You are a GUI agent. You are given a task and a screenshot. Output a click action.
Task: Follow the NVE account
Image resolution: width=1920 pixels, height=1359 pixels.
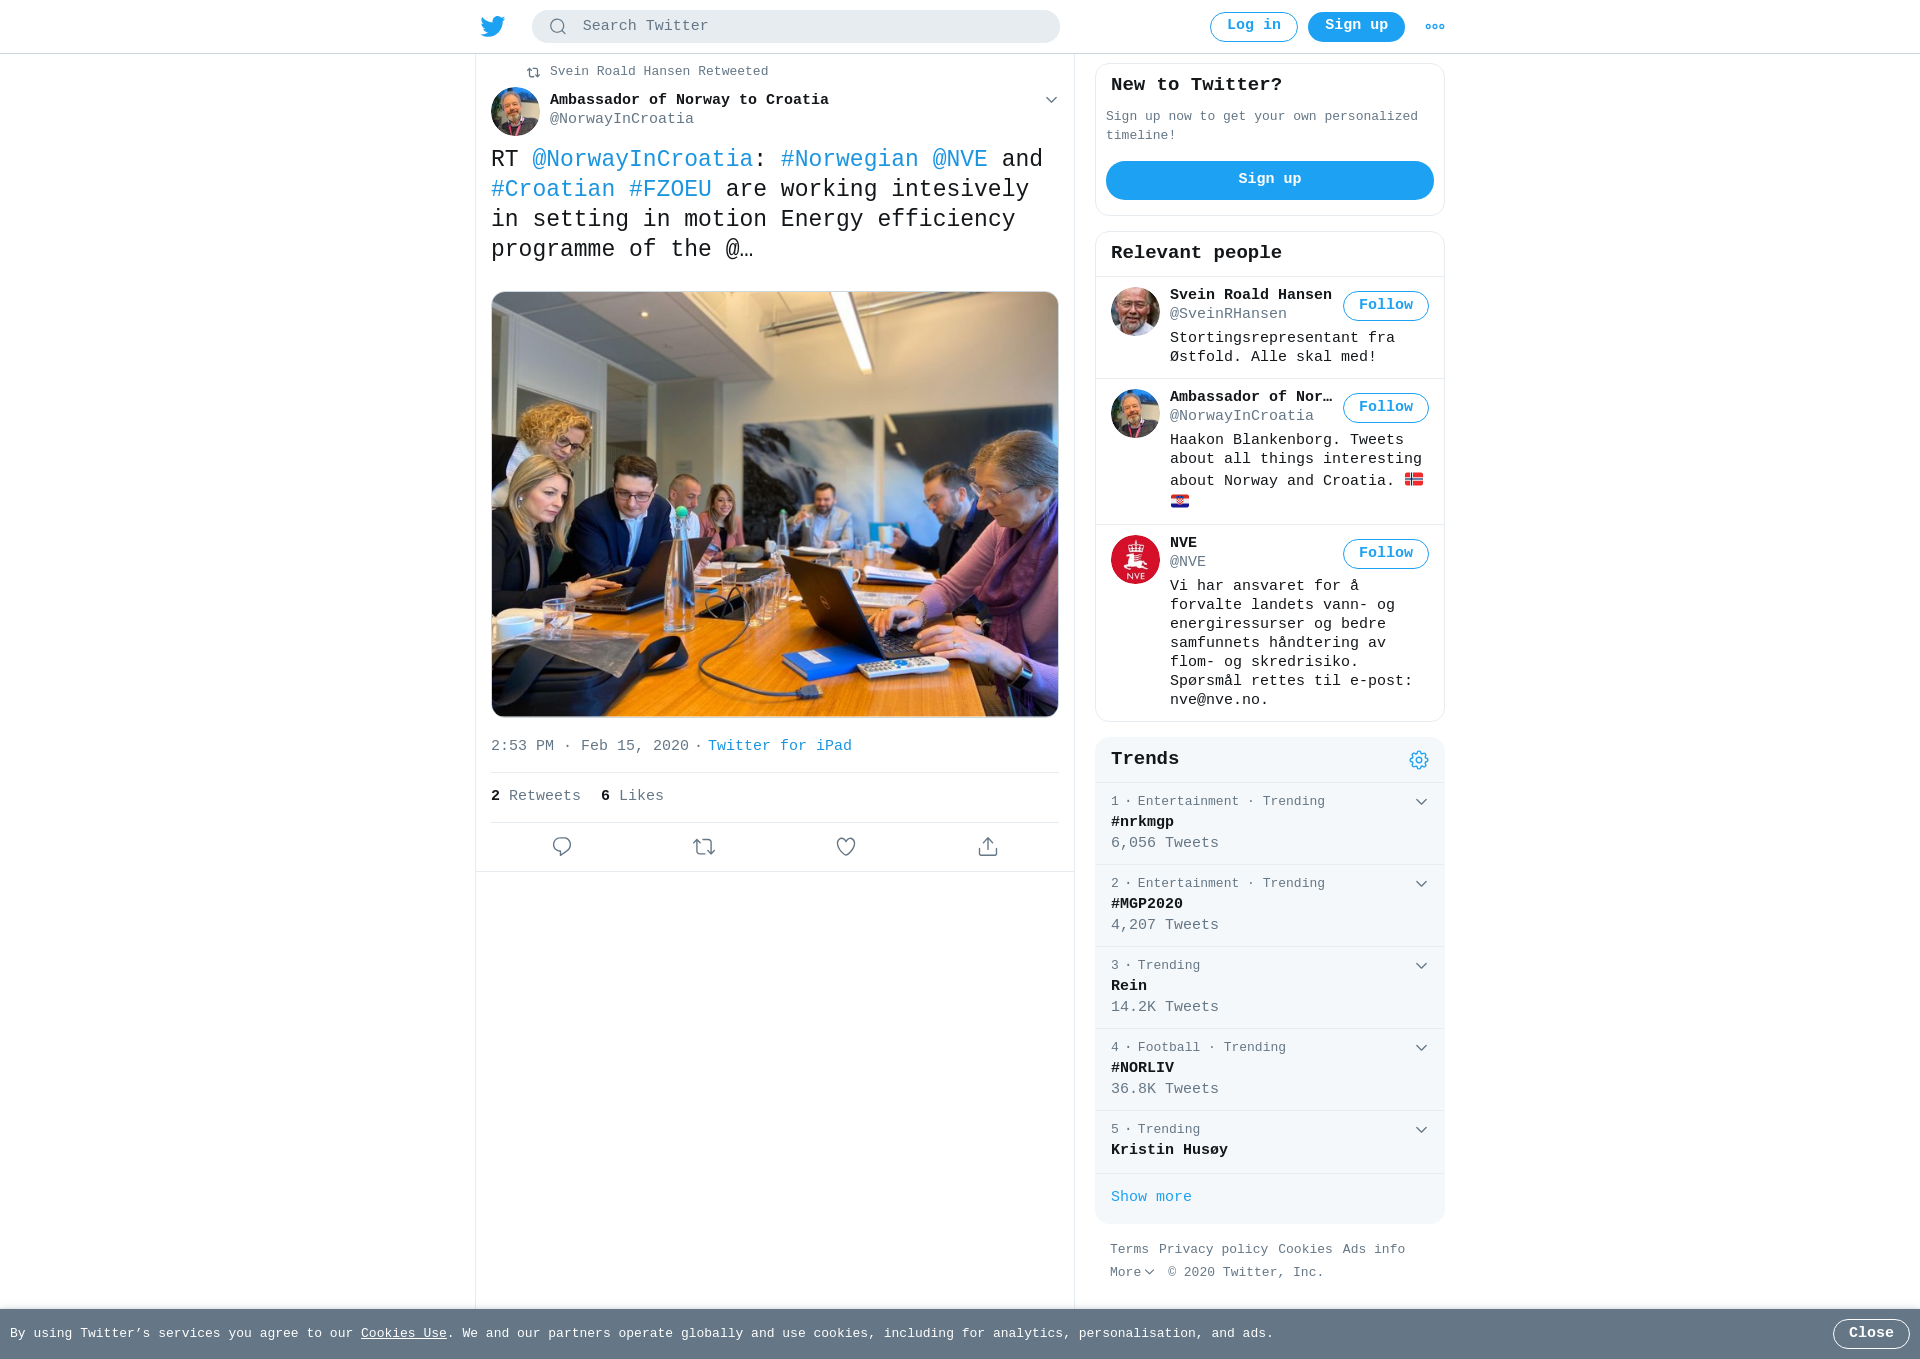[x=1386, y=554]
